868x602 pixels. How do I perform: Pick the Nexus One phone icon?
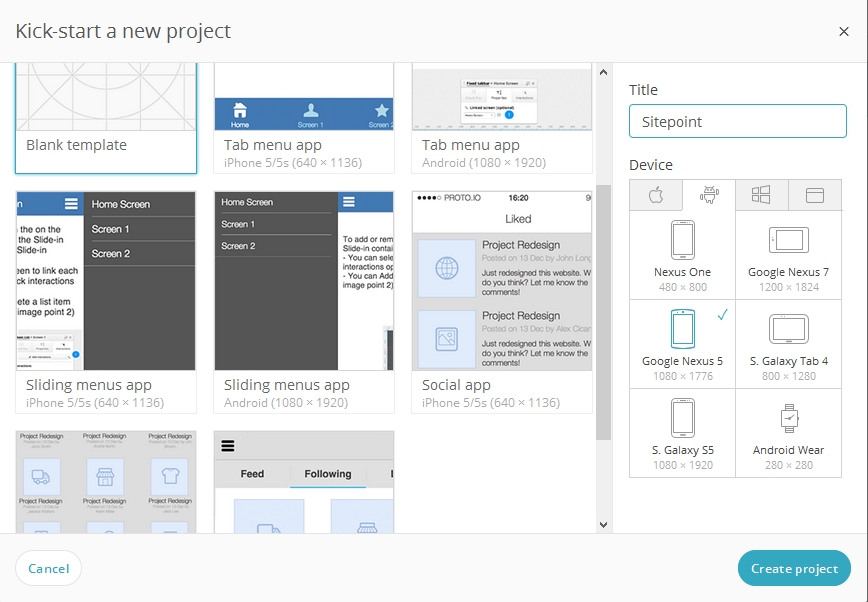click(x=683, y=240)
